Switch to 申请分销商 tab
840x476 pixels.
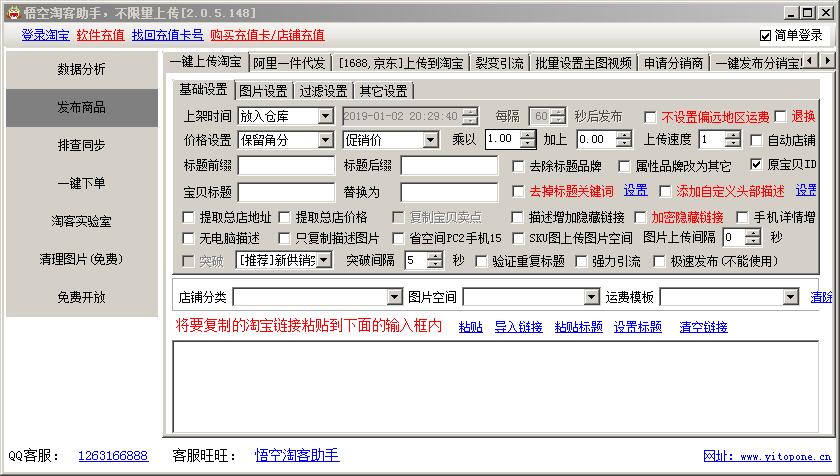(673, 63)
